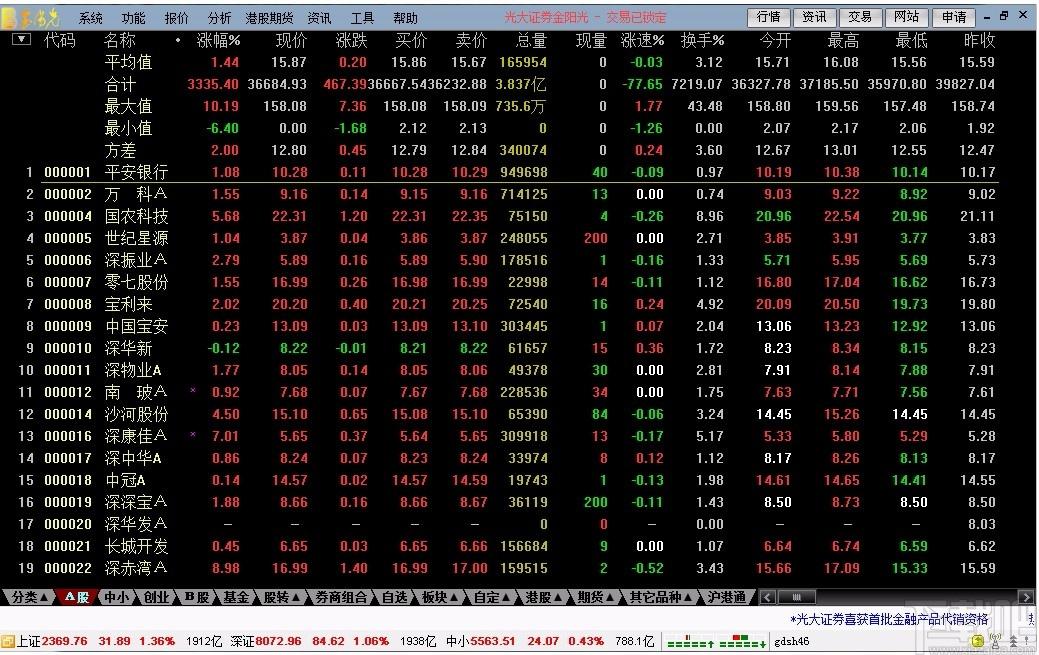Click the 资讯 button at top right
This screenshot has height=655, width=1039.
point(814,17)
